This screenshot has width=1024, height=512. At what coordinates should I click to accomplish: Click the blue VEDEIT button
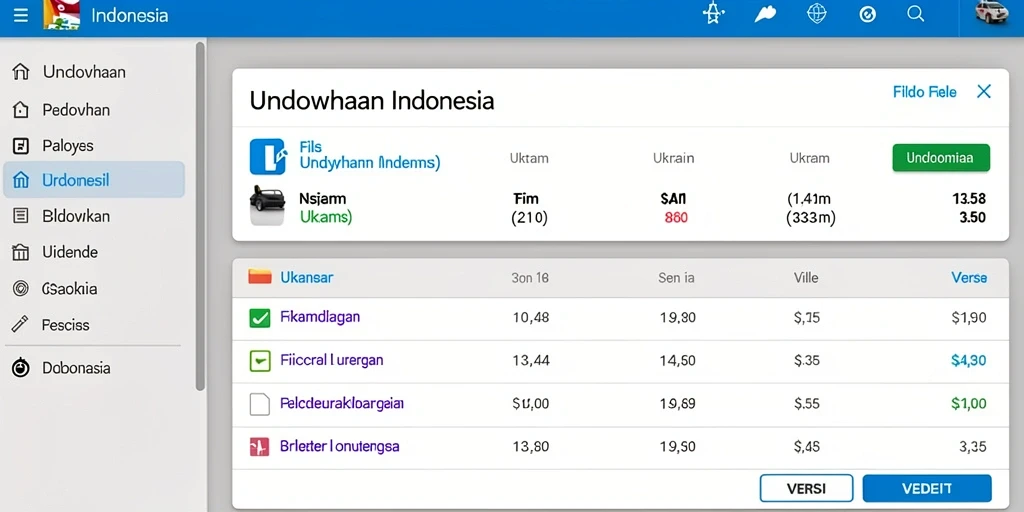point(927,488)
